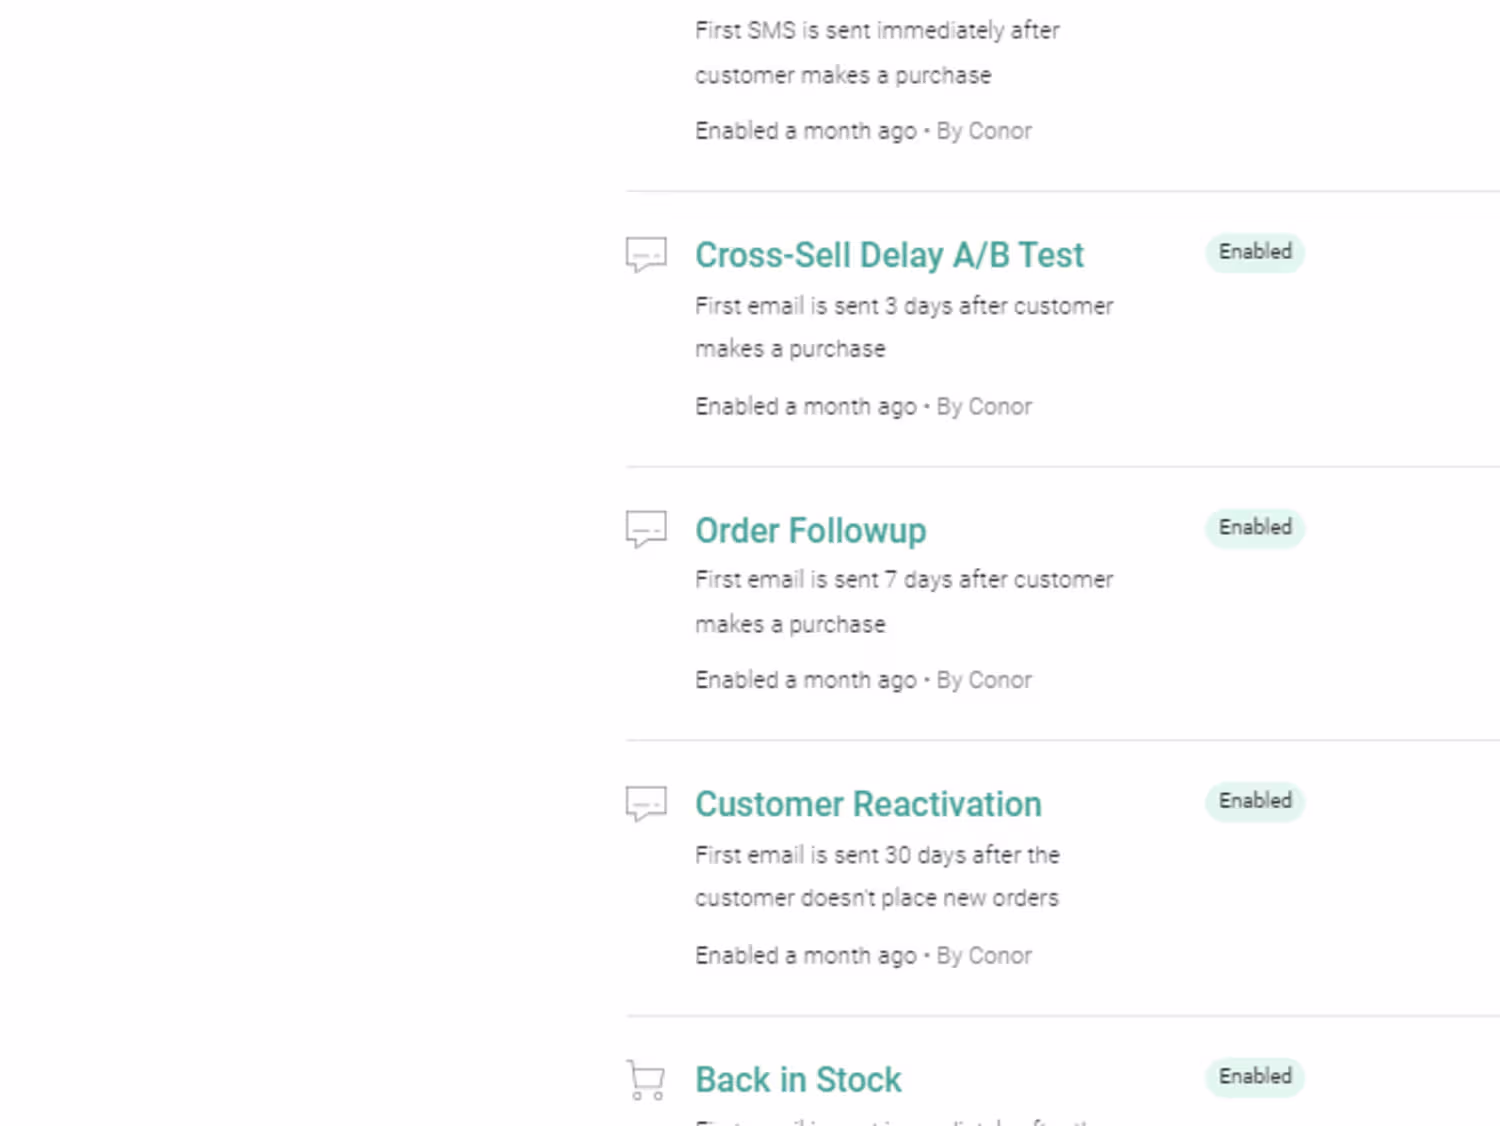Viewport: 1500px width, 1126px height.
Task: Click the Enabled status badge for Order Followup
Action: 1255,527
